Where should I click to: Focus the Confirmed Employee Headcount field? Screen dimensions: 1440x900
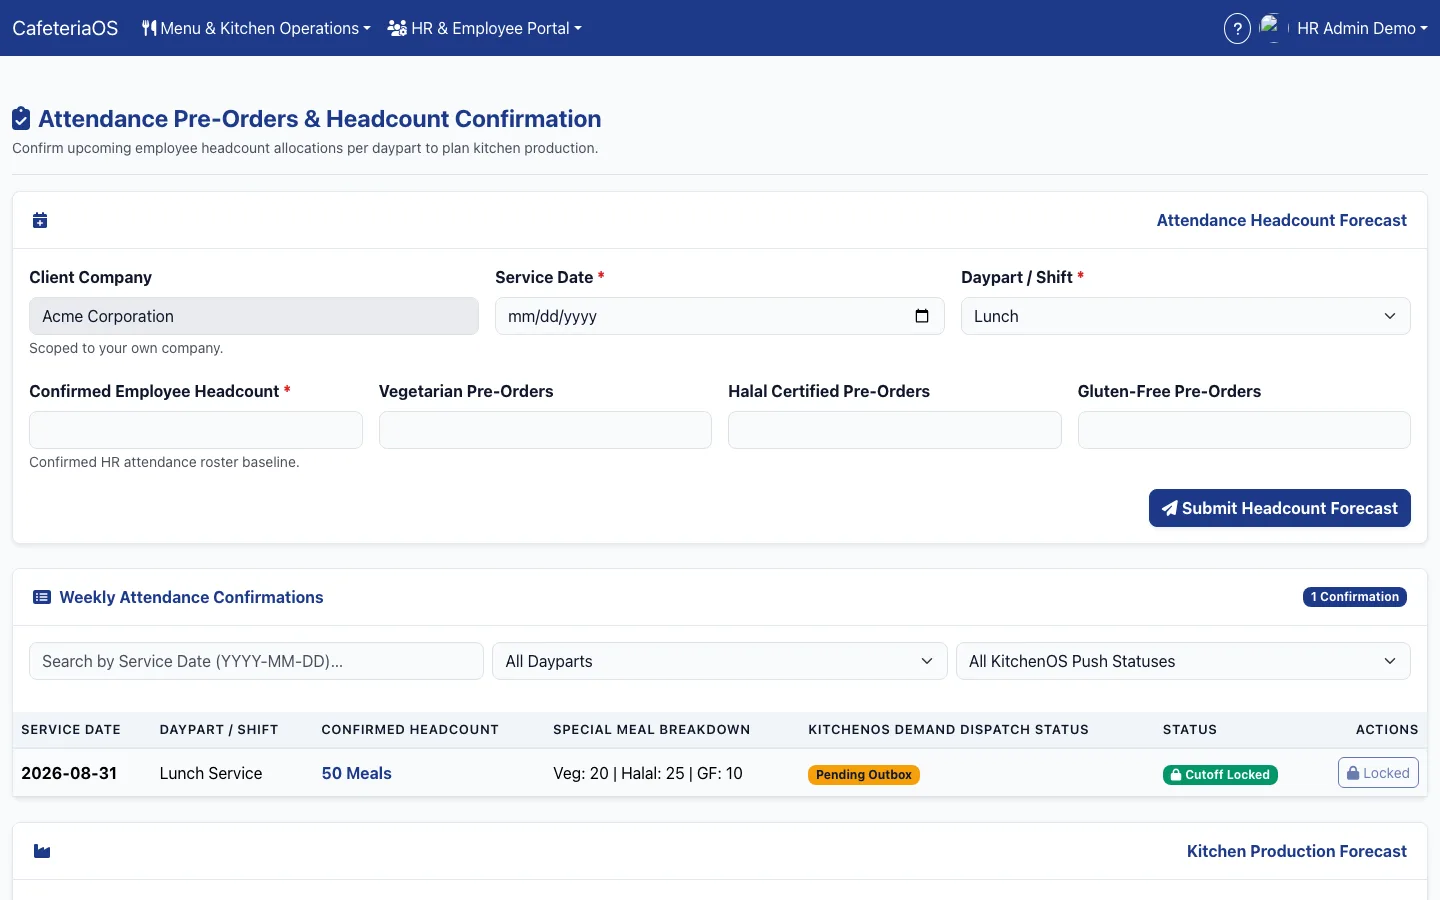[x=196, y=430]
